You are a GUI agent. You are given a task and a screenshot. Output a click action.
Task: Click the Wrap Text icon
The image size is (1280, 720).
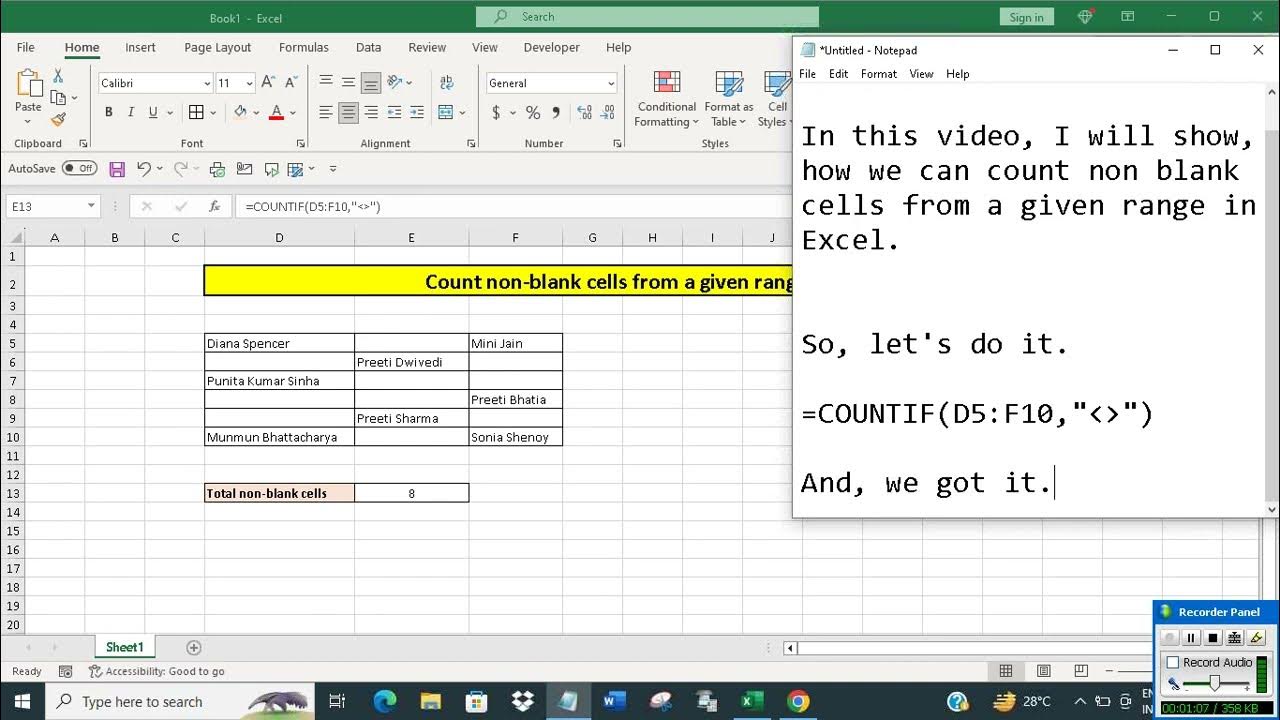pyautogui.click(x=446, y=82)
